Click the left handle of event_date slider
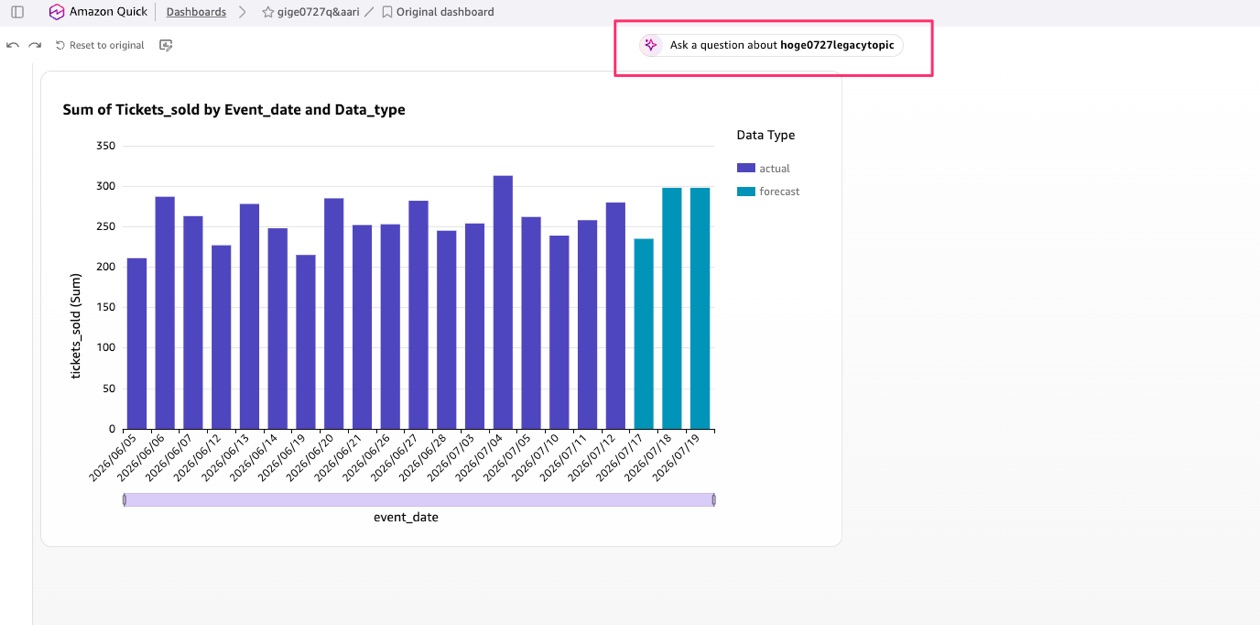1260x625 pixels. point(125,499)
